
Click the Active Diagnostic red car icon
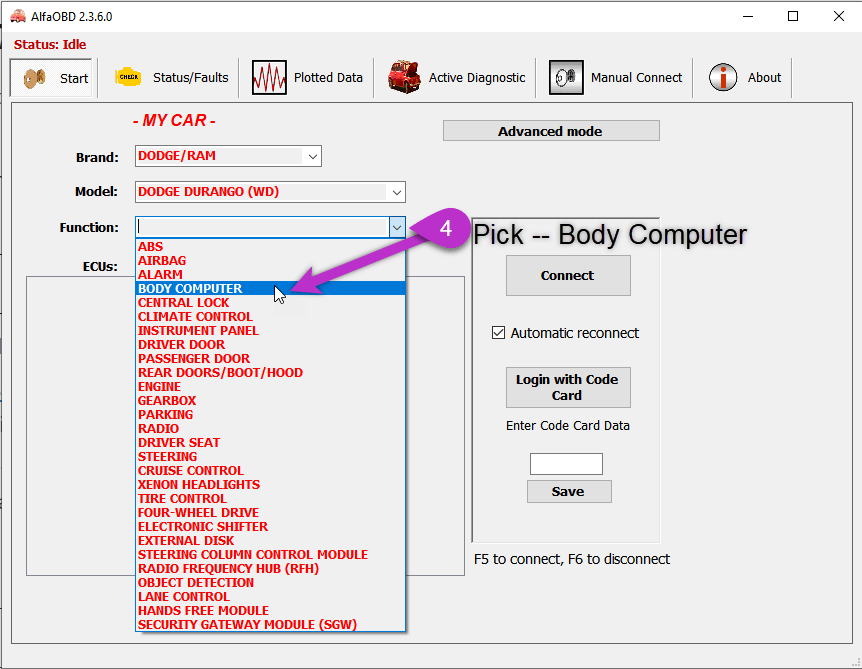(x=405, y=77)
